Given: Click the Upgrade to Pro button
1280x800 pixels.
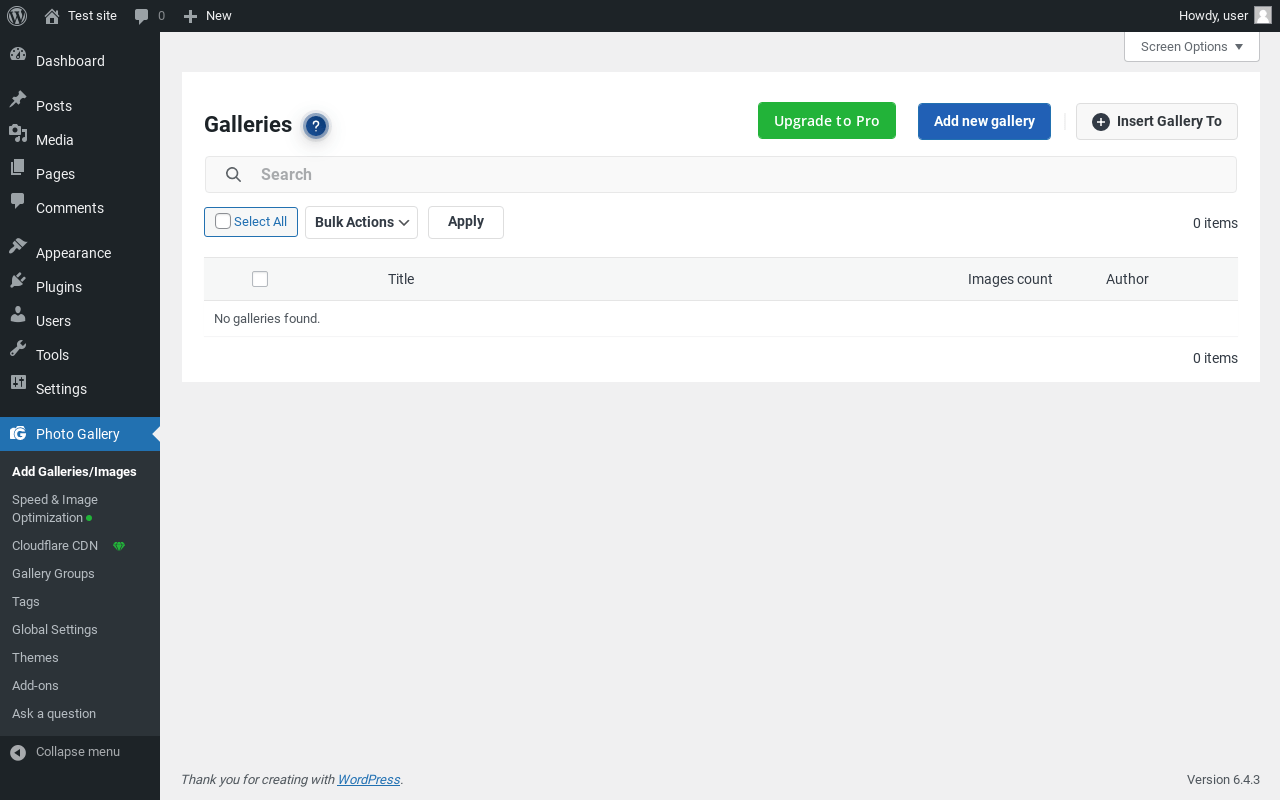Looking at the screenshot, I should coord(827,121).
